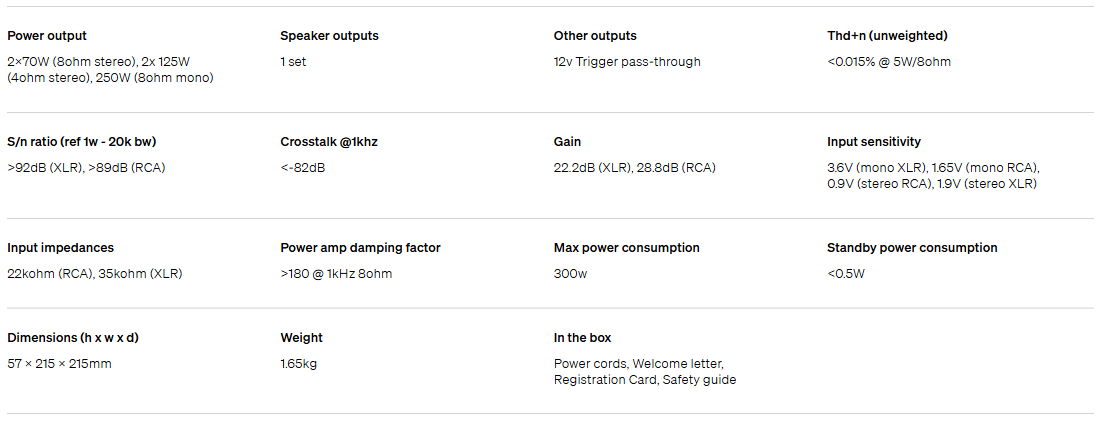Click the Input sensitivity heading
The width and height of the screenshot is (1107, 422).
tap(874, 142)
